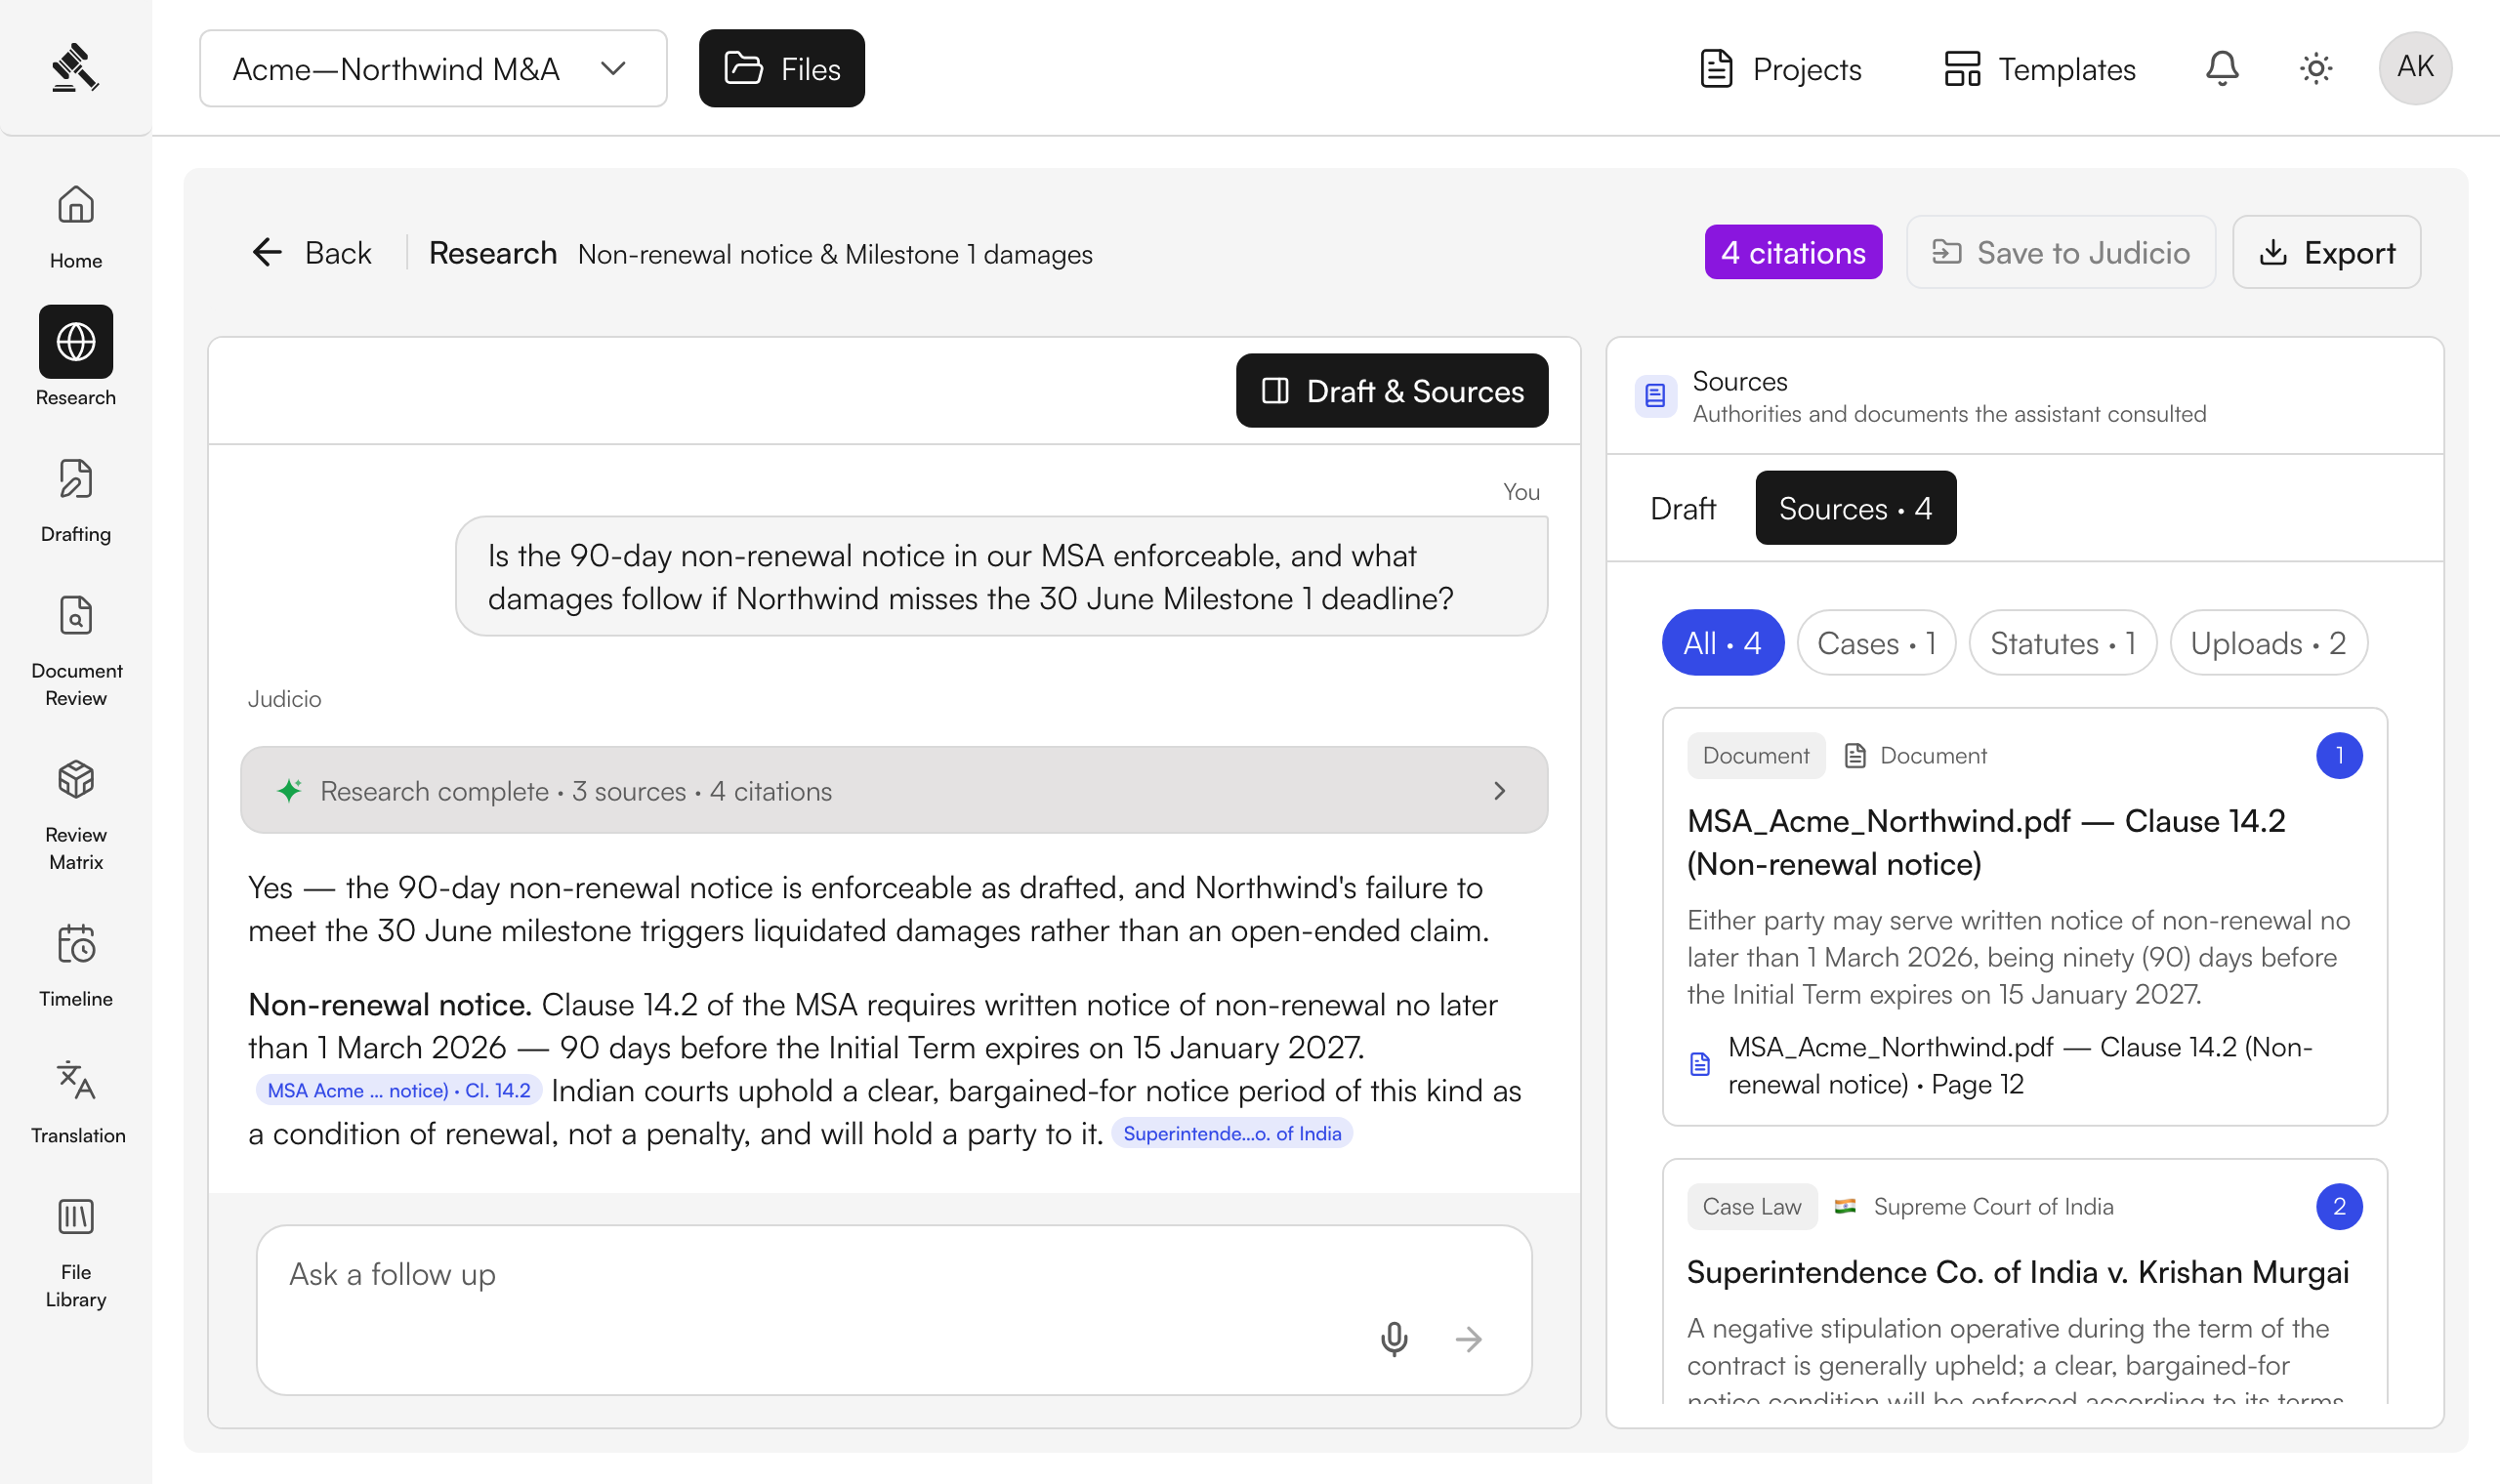This screenshot has height=1484, width=2500.
Task: Open Superintendence Co. of India v. Krishan Murgai
Action: (2018, 1272)
